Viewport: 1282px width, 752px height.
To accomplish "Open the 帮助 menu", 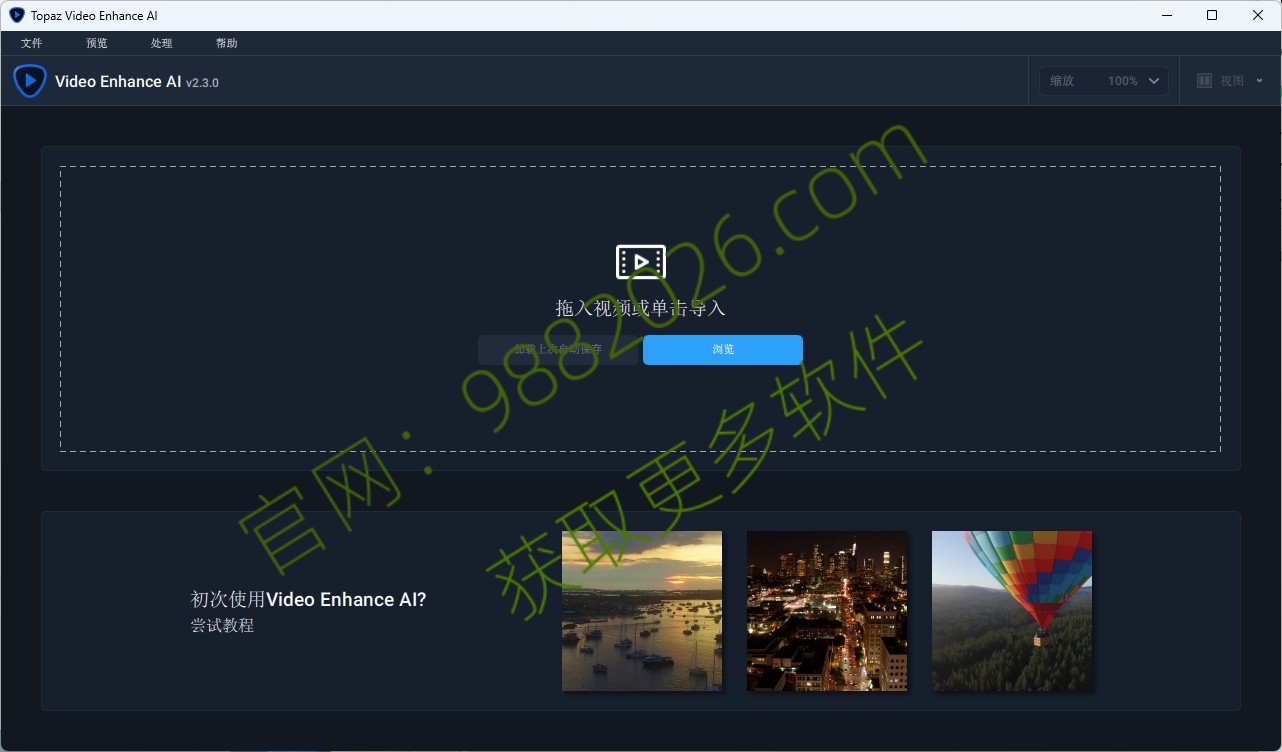I will pyautogui.click(x=227, y=43).
